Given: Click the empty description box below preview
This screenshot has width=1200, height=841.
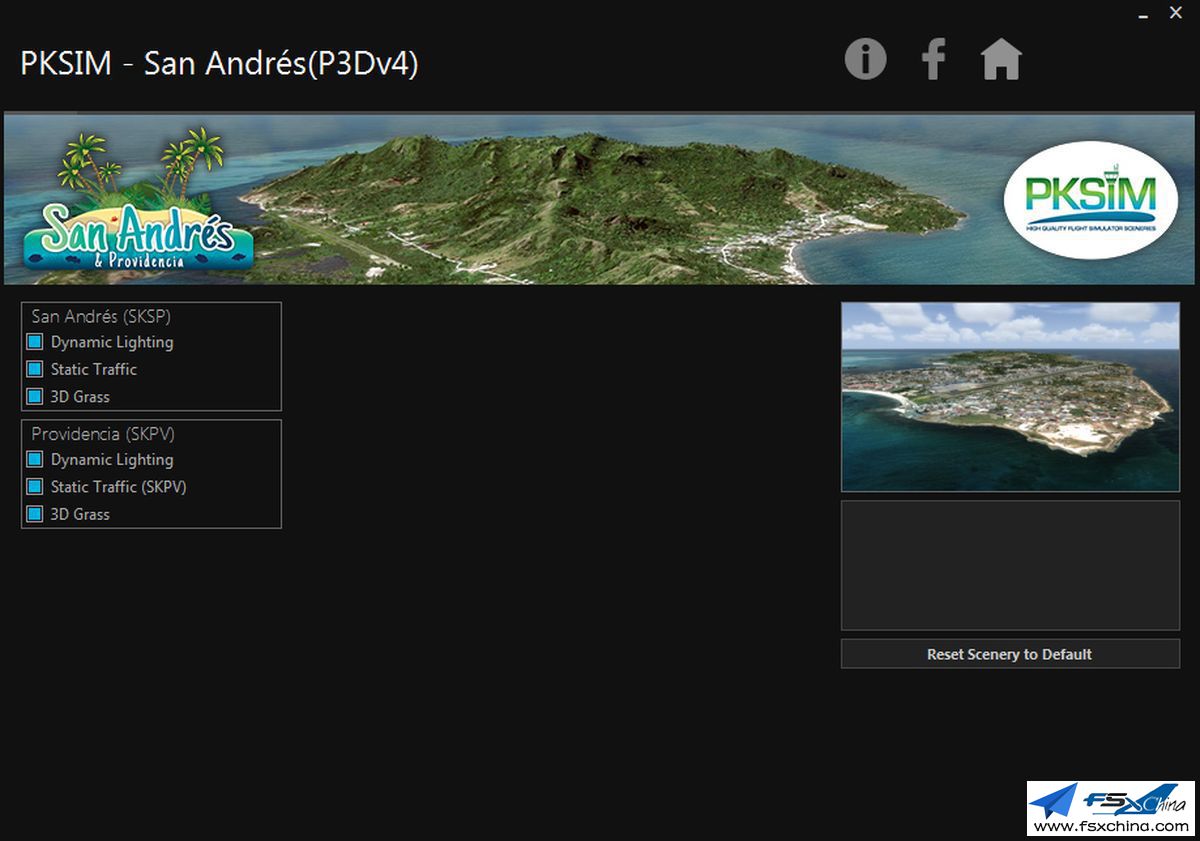Looking at the screenshot, I should (x=1010, y=565).
